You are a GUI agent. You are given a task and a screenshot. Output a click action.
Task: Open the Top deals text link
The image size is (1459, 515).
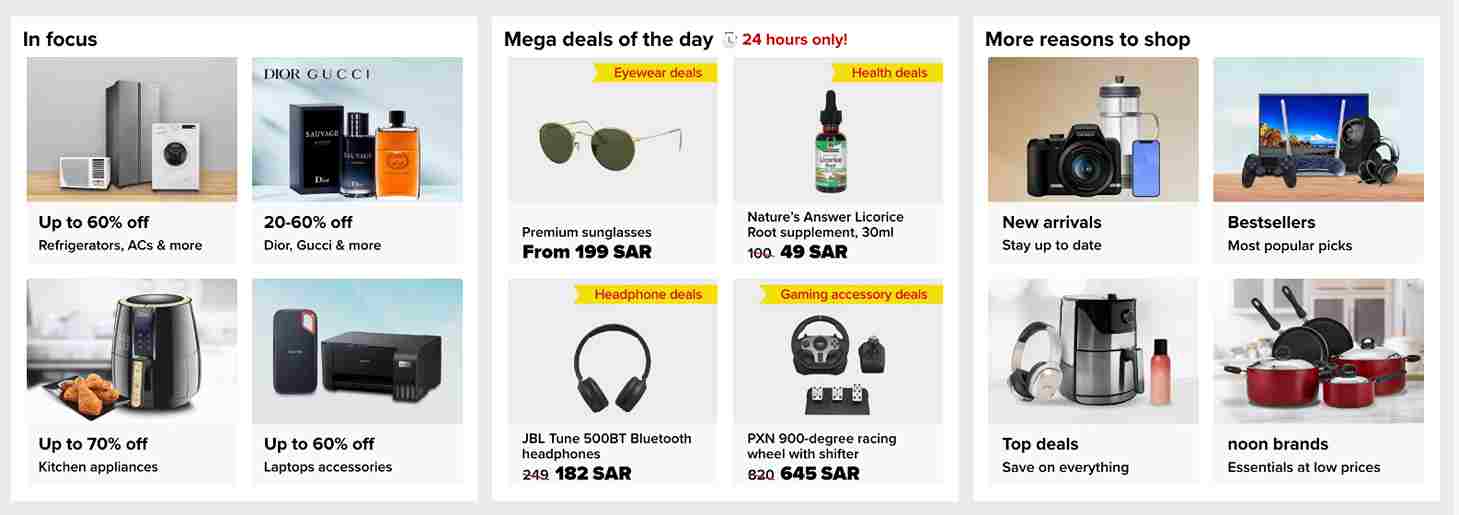pyautogui.click(x=1040, y=444)
